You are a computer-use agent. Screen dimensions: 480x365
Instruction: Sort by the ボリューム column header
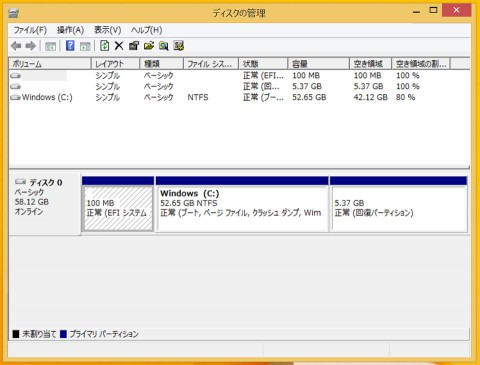[x=50, y=64]
